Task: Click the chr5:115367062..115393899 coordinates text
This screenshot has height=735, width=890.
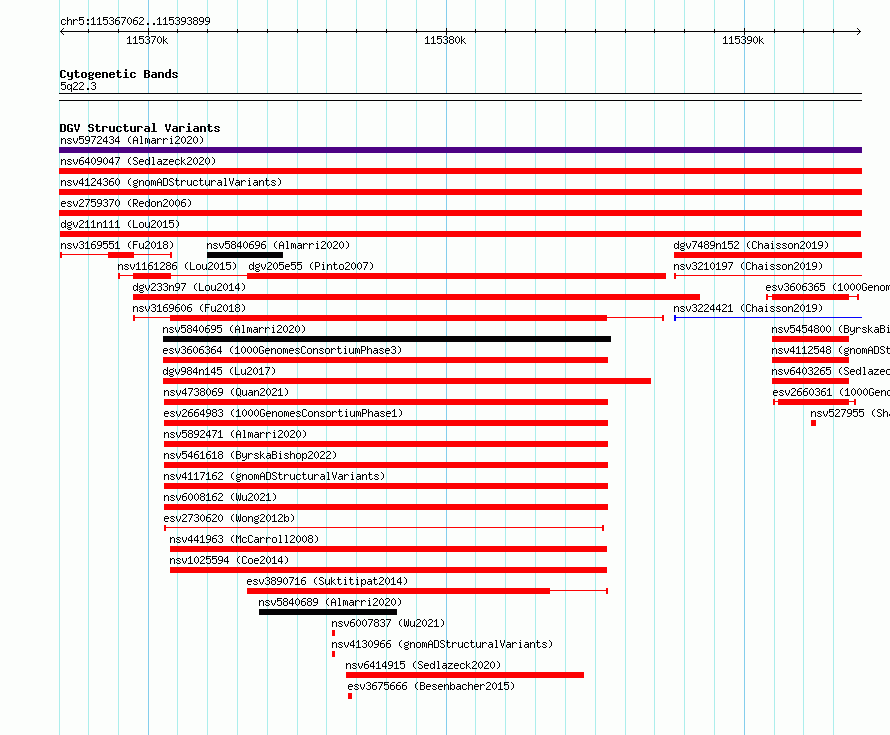Action: click(x=135, y=21)
